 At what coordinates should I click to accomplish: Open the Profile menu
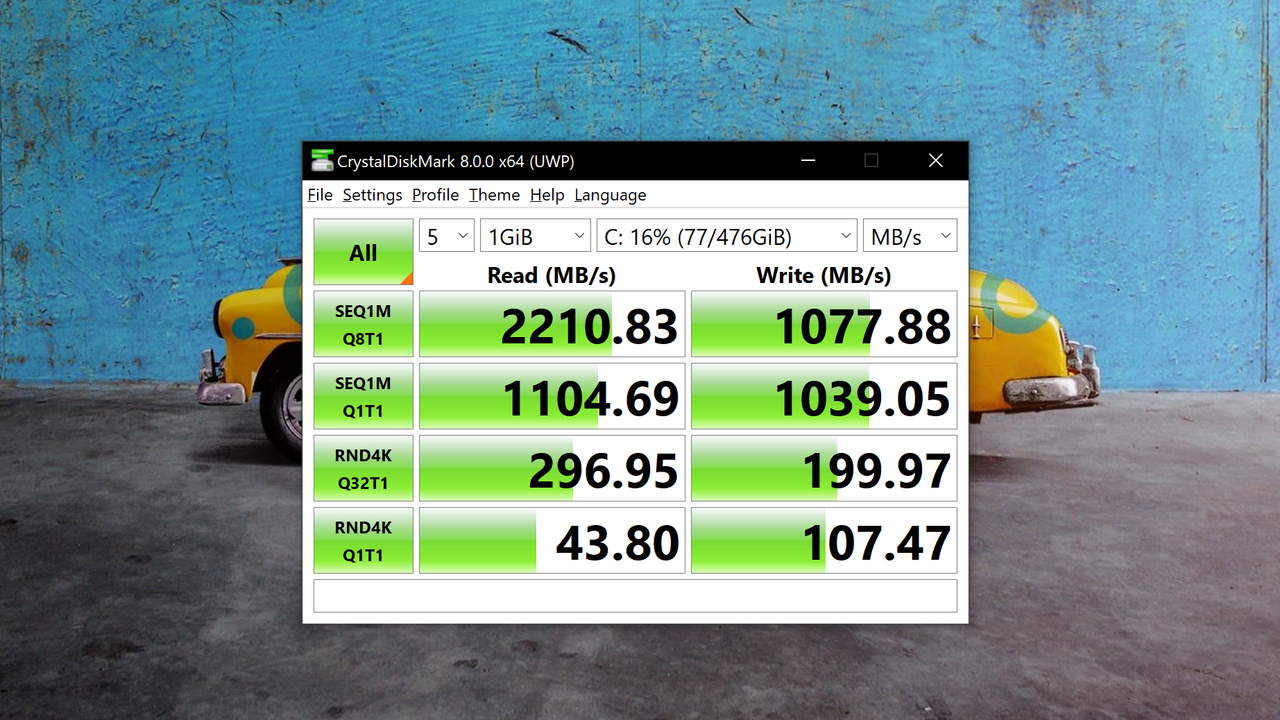coord(435,195)
